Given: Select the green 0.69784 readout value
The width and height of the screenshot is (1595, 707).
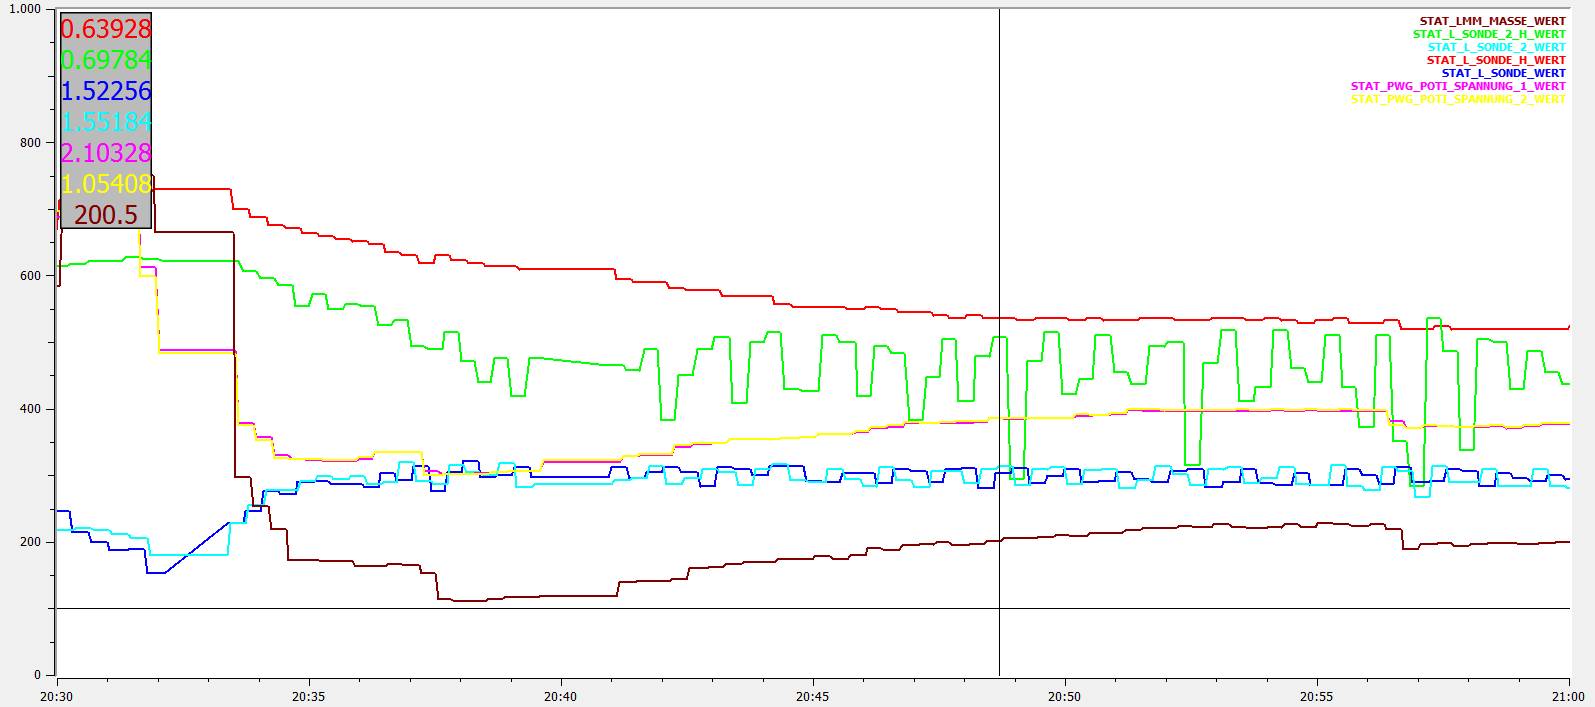Looking at the screenshot, I should pos(106,60).
